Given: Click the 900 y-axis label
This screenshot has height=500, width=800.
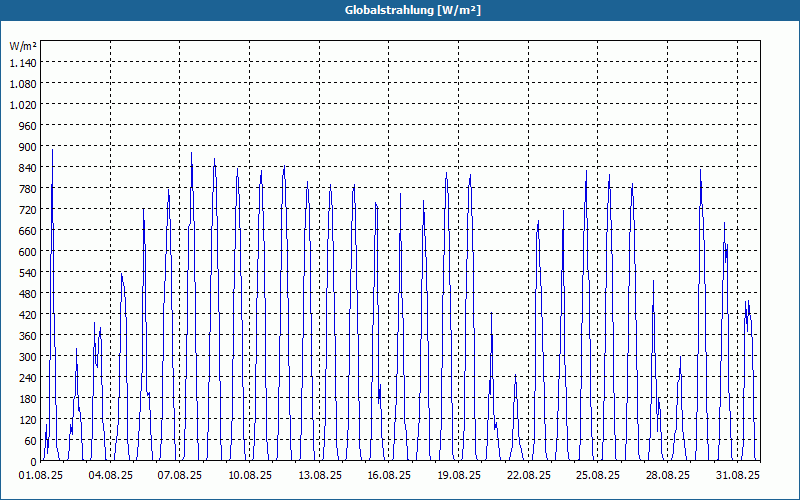Looking at the screenshot, I should (28, 147).
